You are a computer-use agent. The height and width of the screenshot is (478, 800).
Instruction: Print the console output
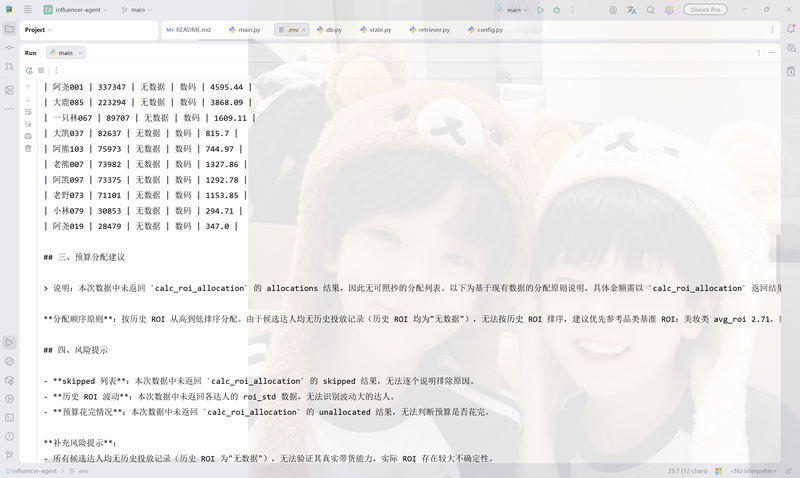click(x=28, y=136)
